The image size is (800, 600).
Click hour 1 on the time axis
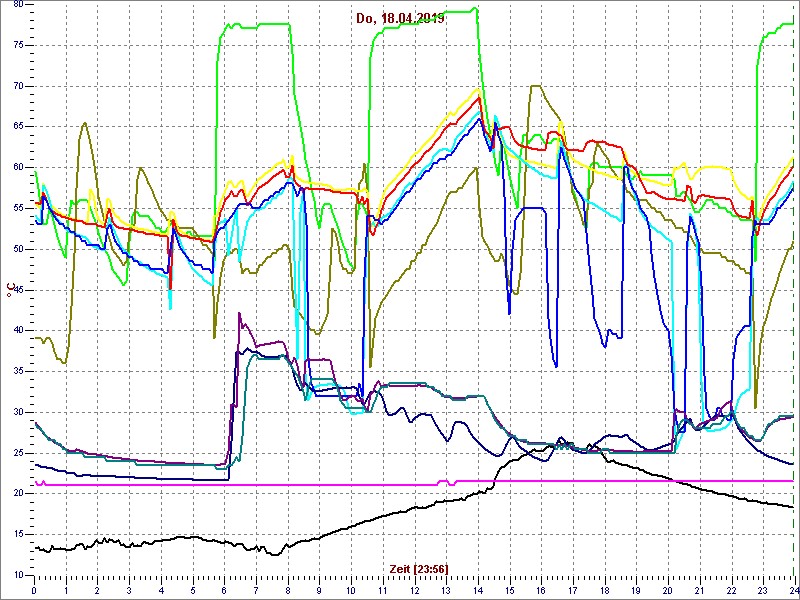click(66, 590)
